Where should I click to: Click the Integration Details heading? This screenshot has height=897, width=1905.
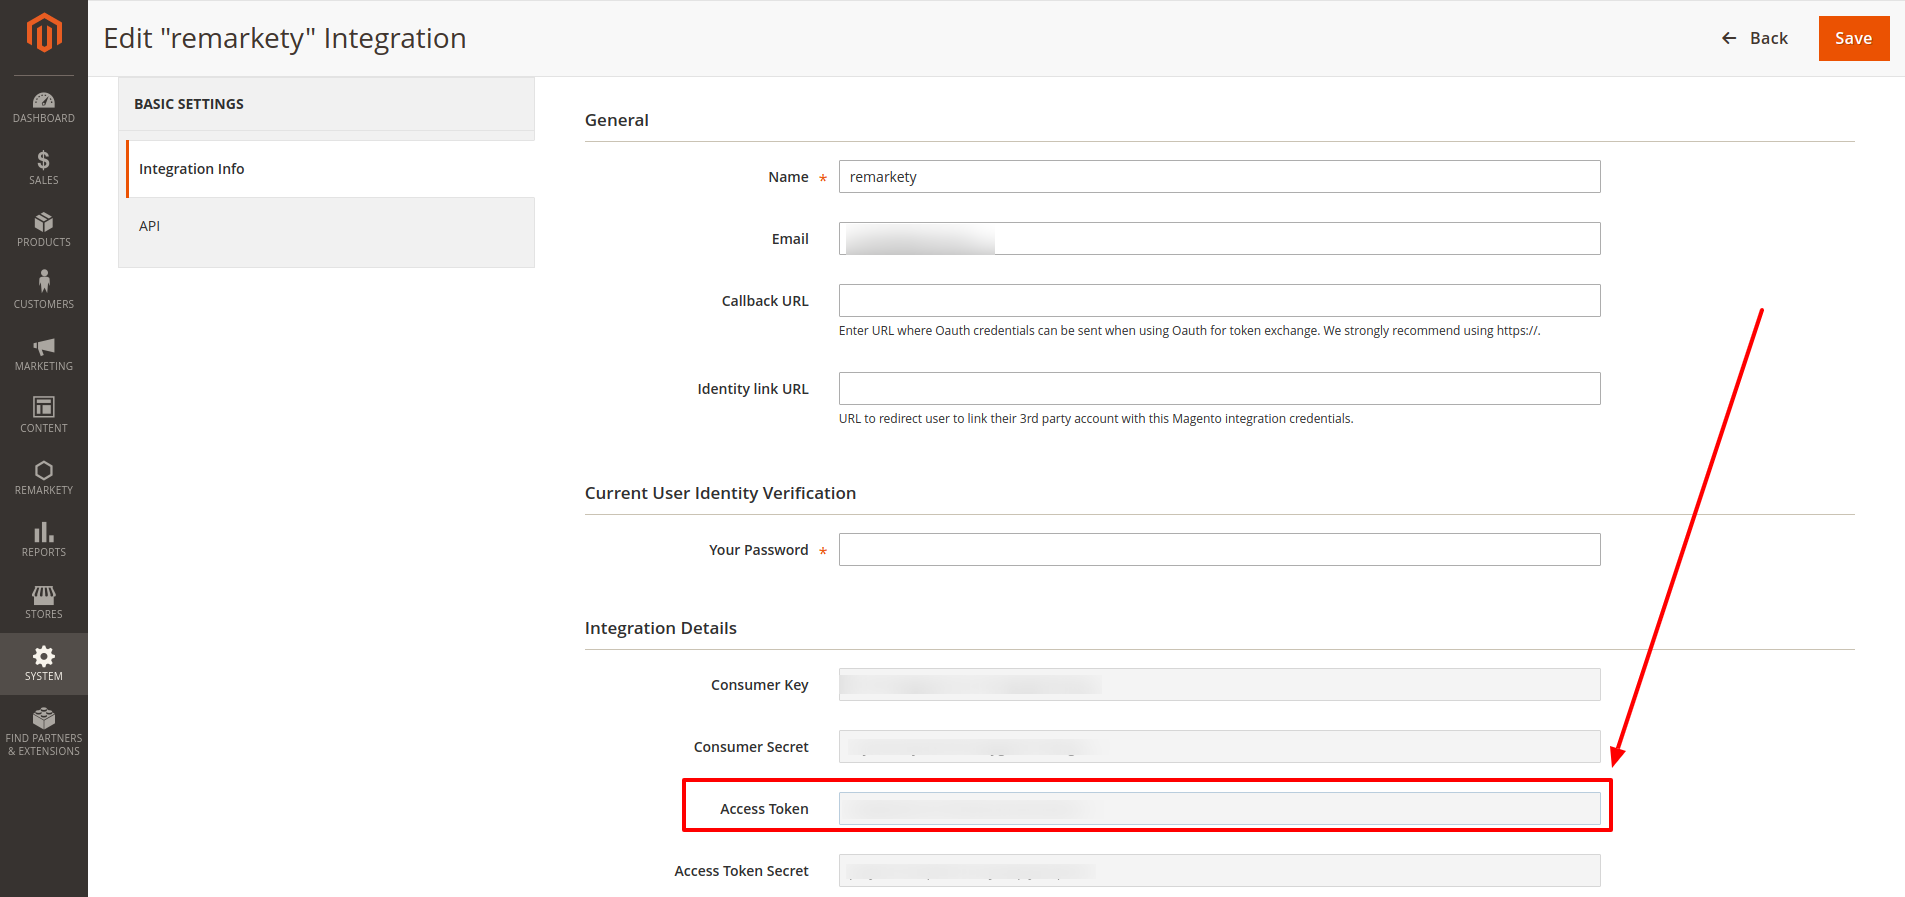660,628
